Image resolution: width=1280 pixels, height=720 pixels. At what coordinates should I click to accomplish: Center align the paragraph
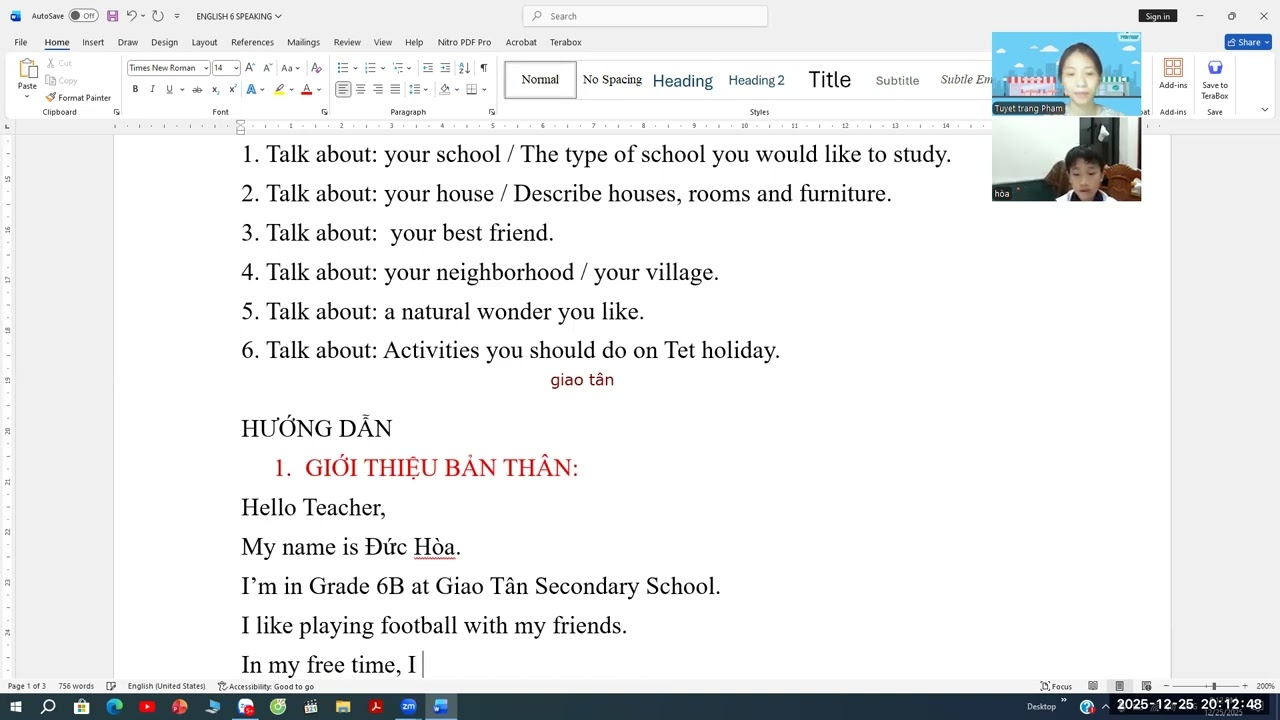click(x=360, y=90)
